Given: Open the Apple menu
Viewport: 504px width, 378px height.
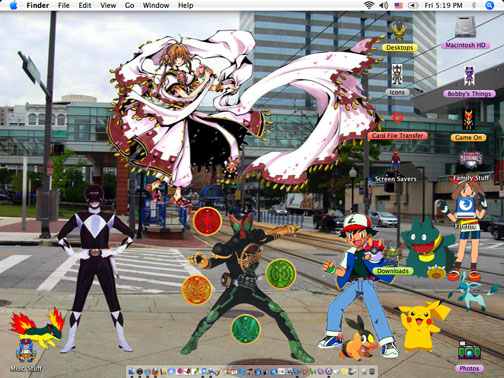Looking at the screenshot, I should click(x=14, y=5).
